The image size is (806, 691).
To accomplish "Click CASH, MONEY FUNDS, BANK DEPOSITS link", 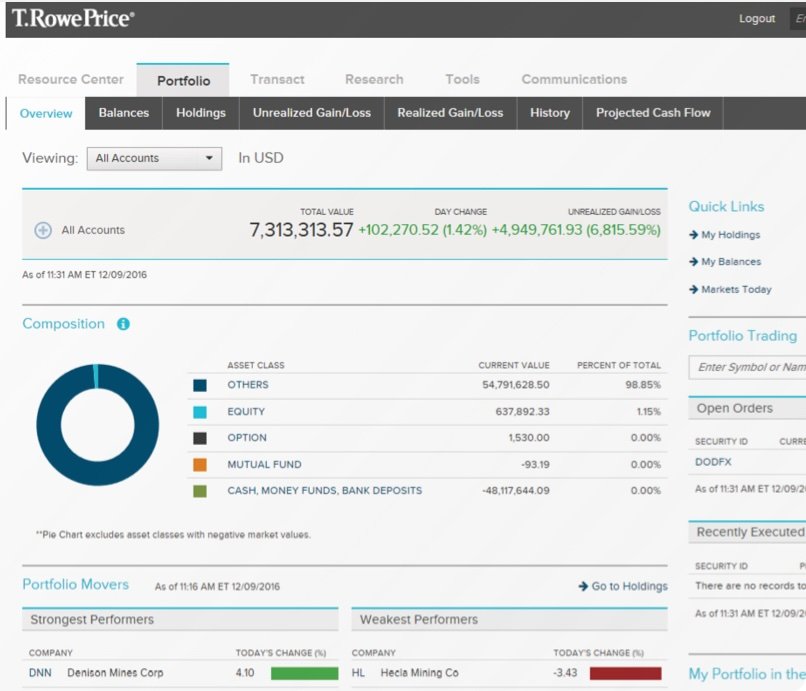I will 325,490.
